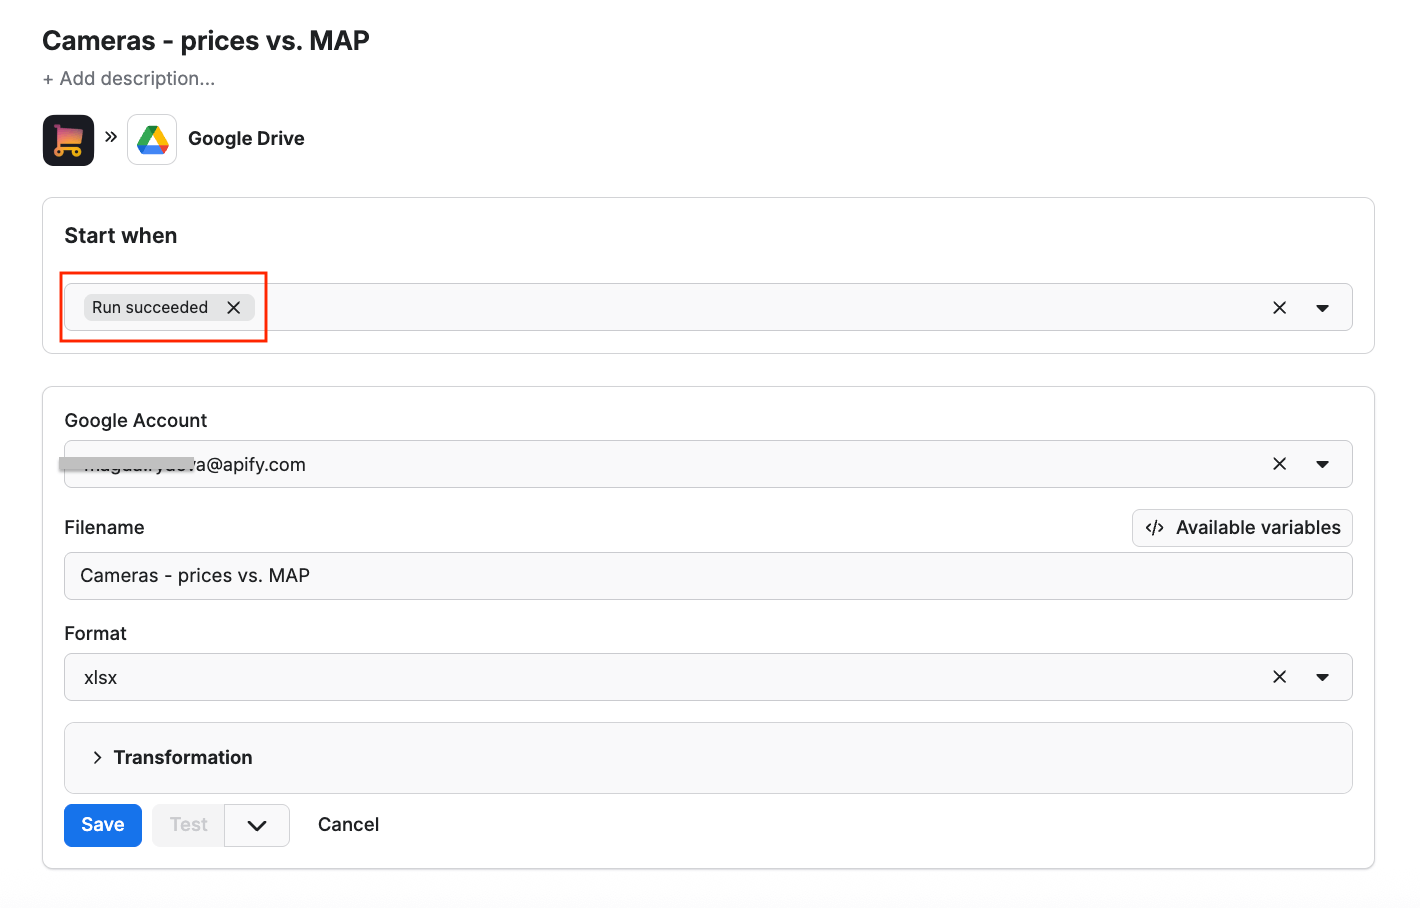Open the Test options chevron dropdown

[257, 825]
